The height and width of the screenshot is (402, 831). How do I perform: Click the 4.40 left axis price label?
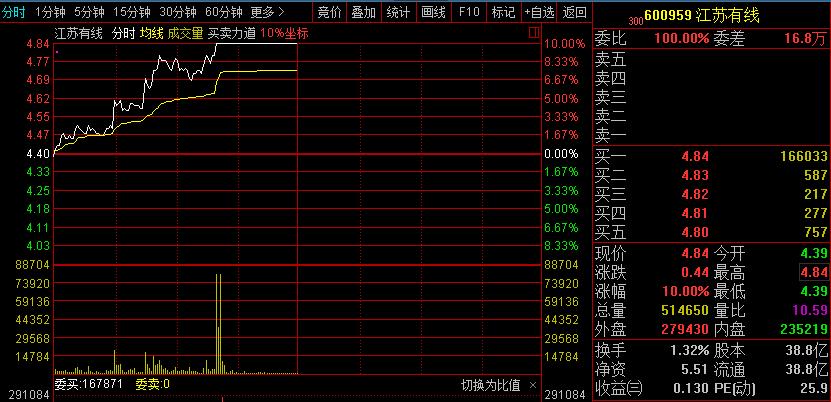(38, 154)
